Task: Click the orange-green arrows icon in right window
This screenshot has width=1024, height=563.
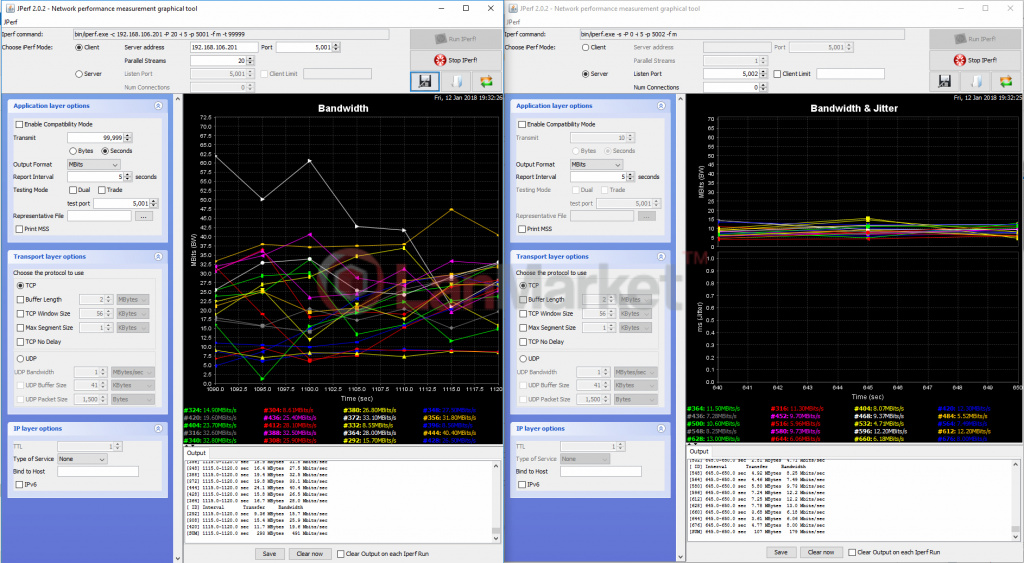Action: tap(1005, 82)
